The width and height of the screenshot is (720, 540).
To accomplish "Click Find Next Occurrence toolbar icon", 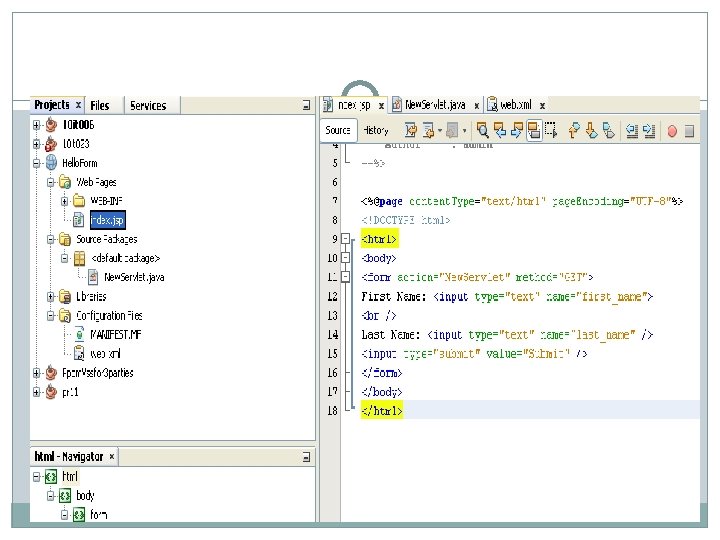I will (x=516, y=130).
